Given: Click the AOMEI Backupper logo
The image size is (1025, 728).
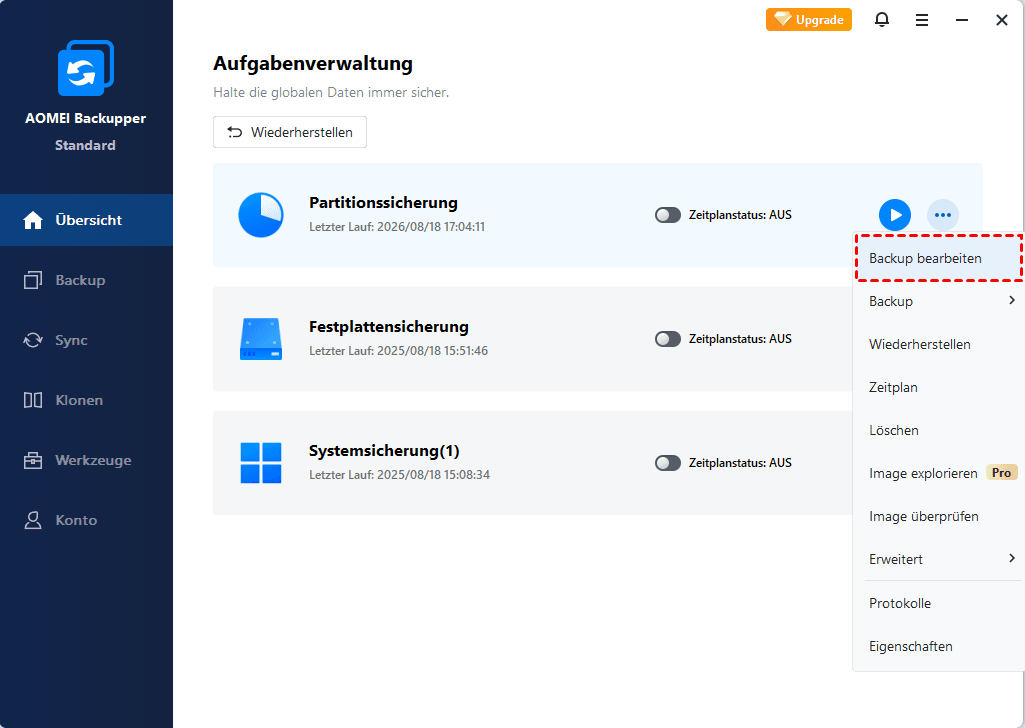Looking at the screenshot, I should click(85, 69).
